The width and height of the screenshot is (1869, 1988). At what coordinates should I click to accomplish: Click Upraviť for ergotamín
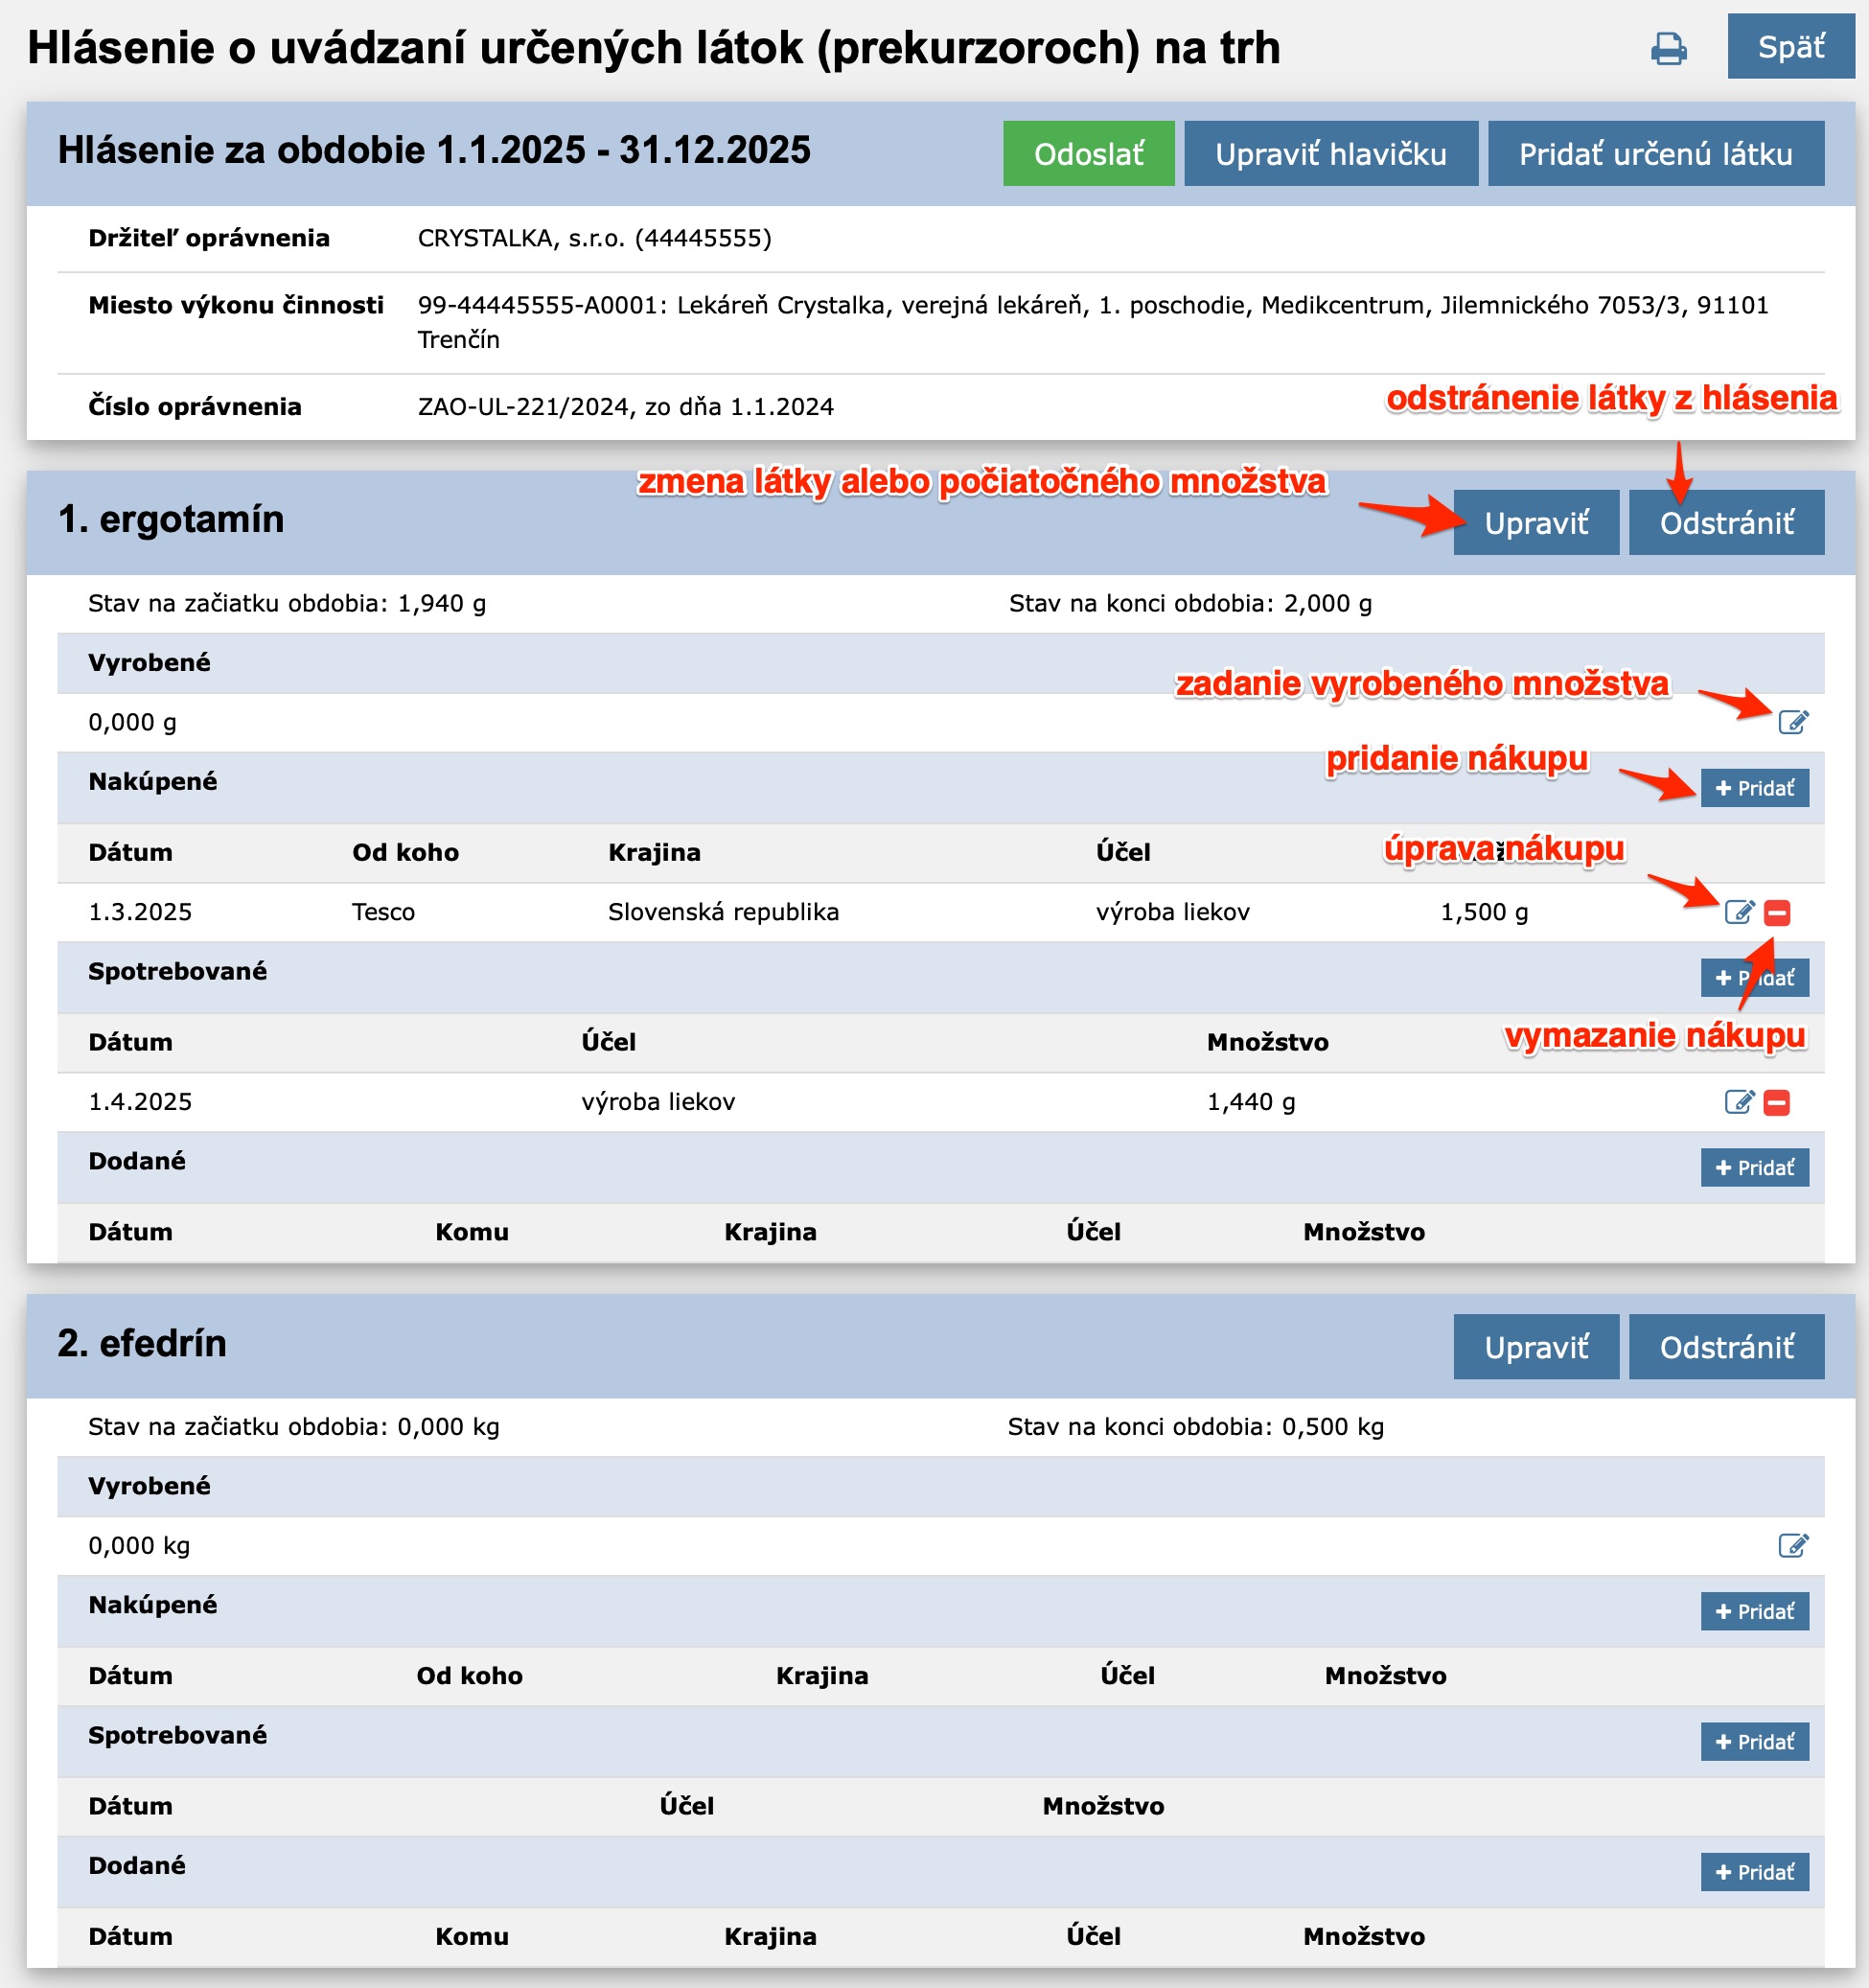click(x=1535, y=523)
